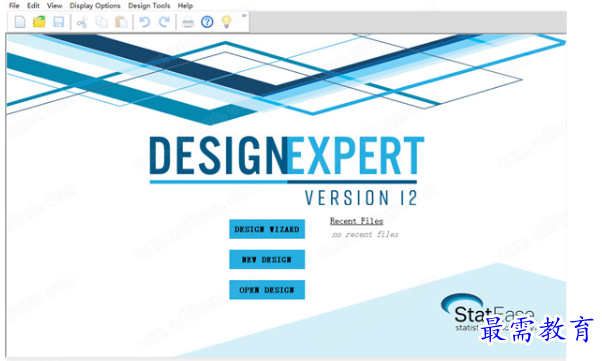Expand the toolbar overflow chevron
The image size is (602, 361).
[244, 16]
